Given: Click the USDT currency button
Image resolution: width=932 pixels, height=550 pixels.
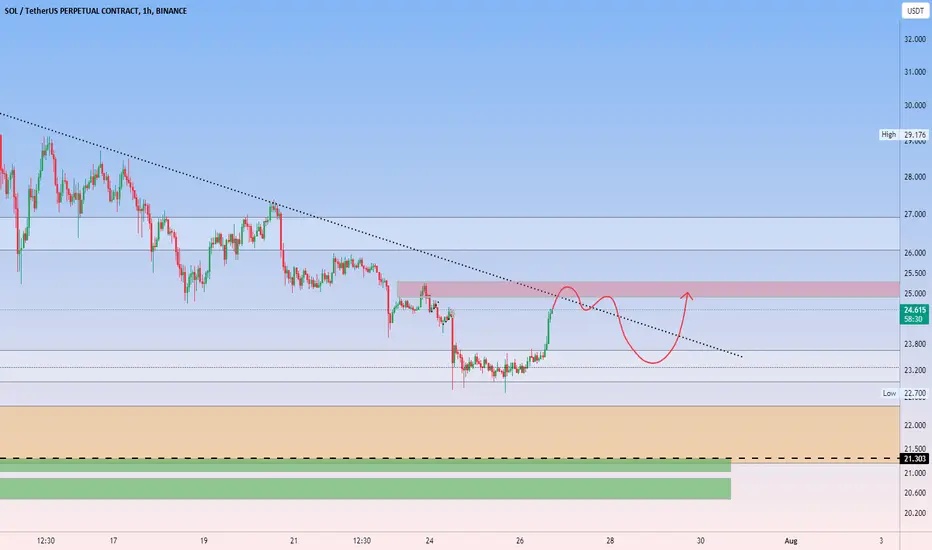Looking at the screenshot, I should 915,11.
